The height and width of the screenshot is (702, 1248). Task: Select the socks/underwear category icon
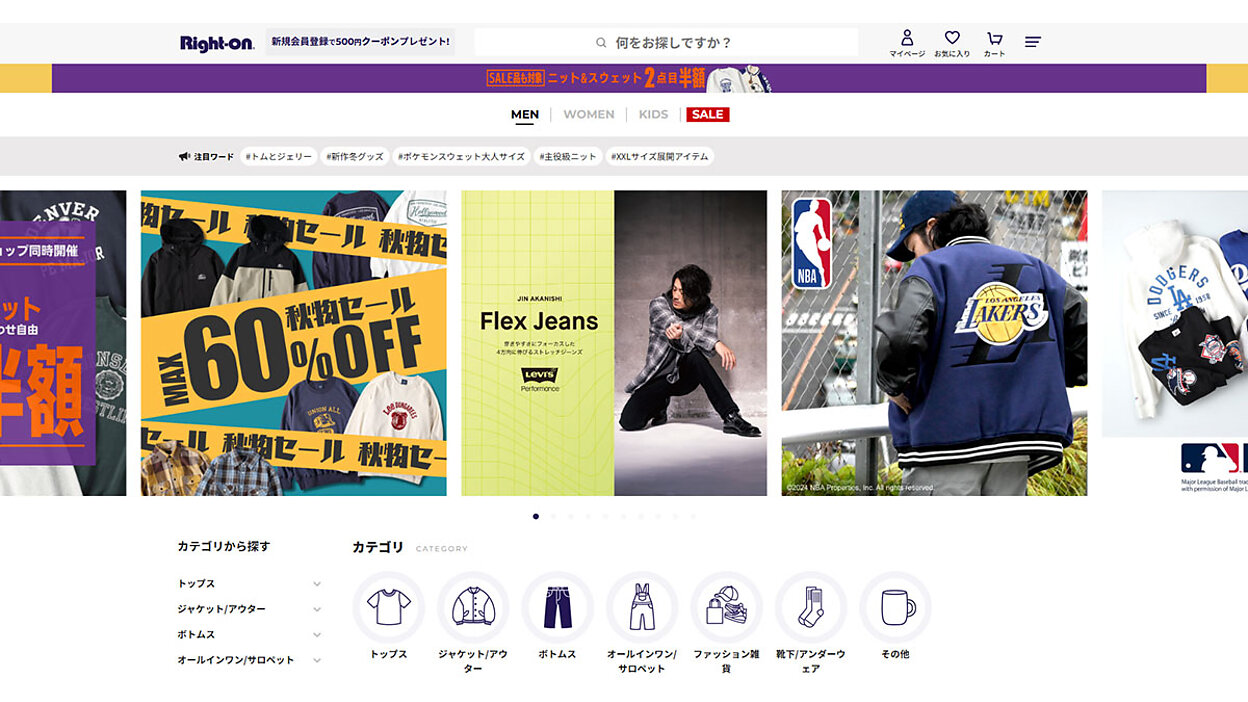coord(811,607)
